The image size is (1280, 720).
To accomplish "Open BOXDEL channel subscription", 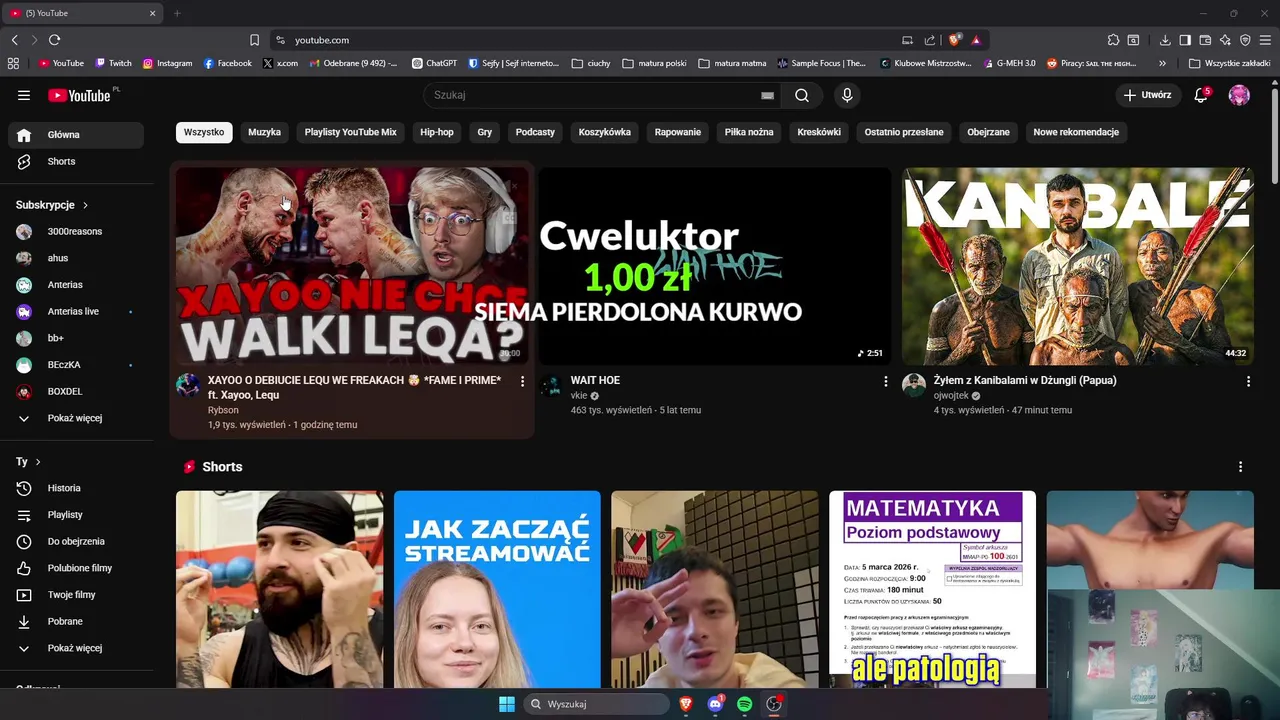I will coord(78,391).
